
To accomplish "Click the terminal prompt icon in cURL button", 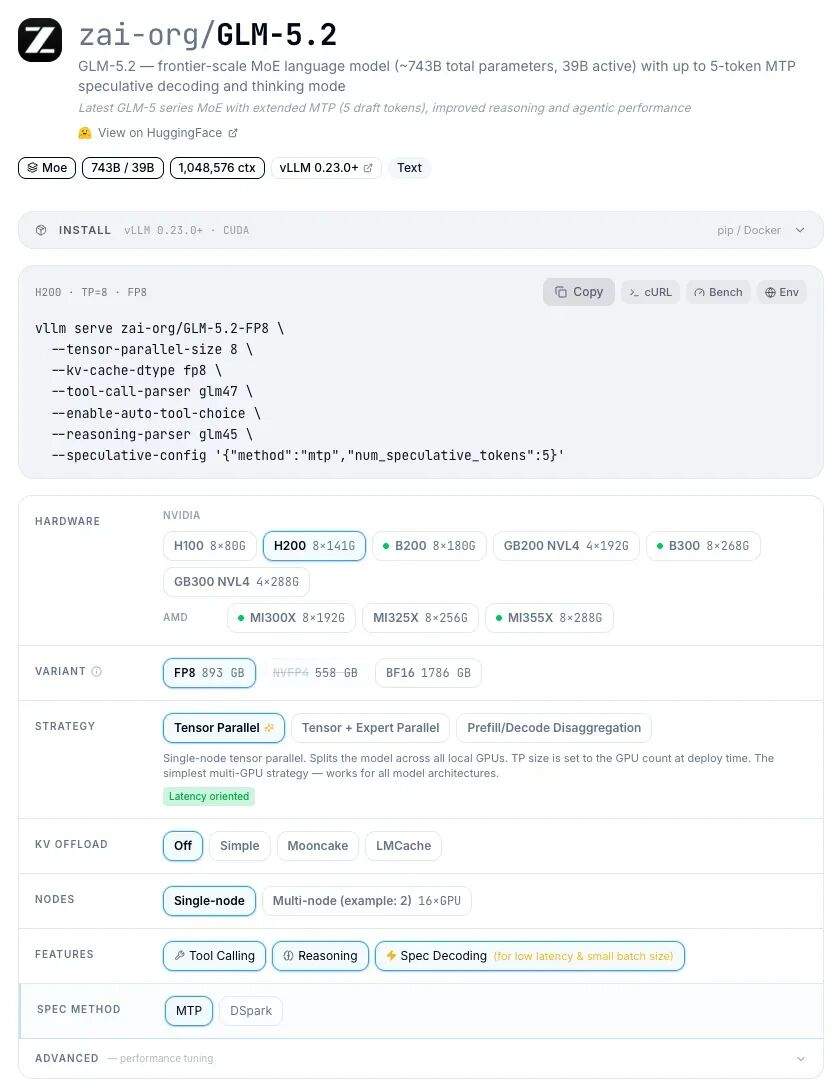I will tap(634, 292).
